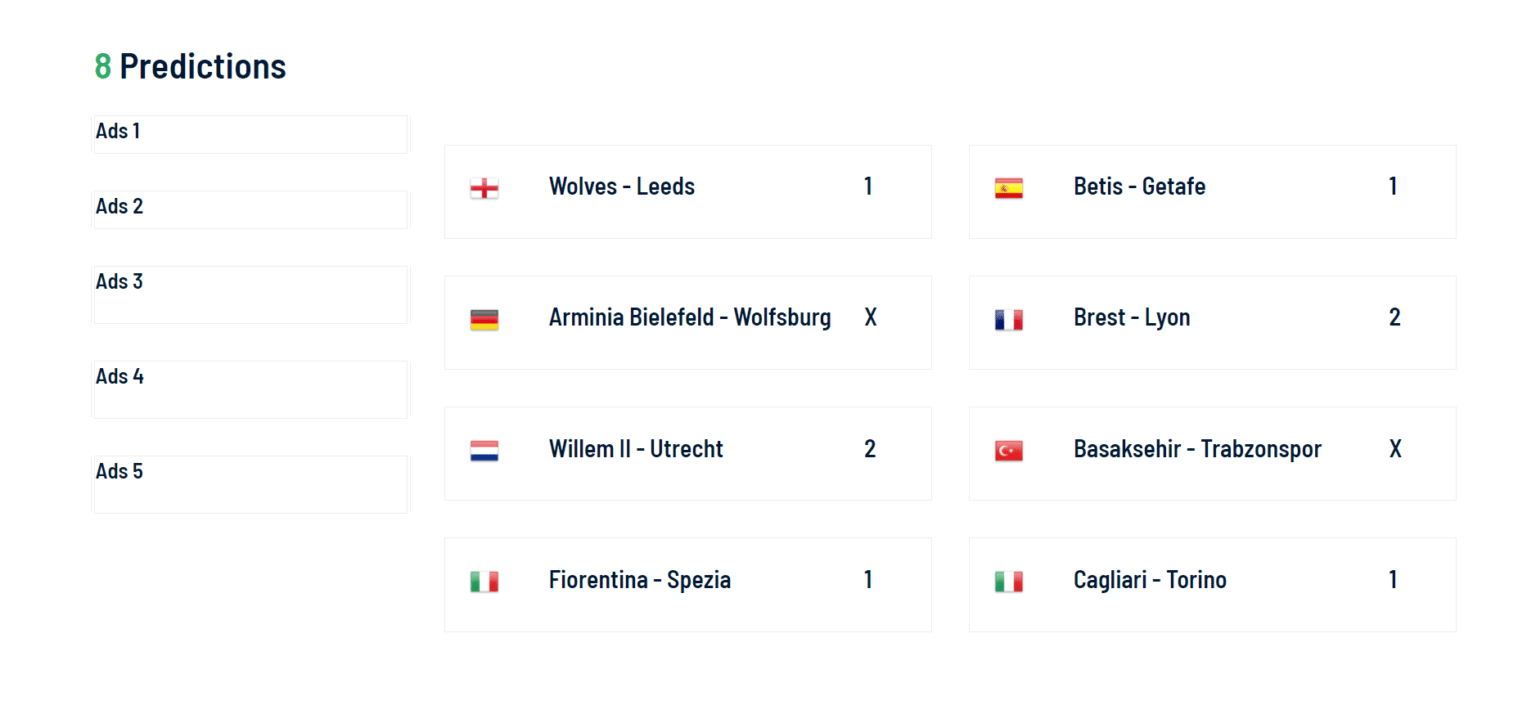Image resolution: width=1536 pixels, height=701 pixels.
Task: Click the England flag beside Wolves – Leeds
Action: pyautogui.click(x=484, y=187)
